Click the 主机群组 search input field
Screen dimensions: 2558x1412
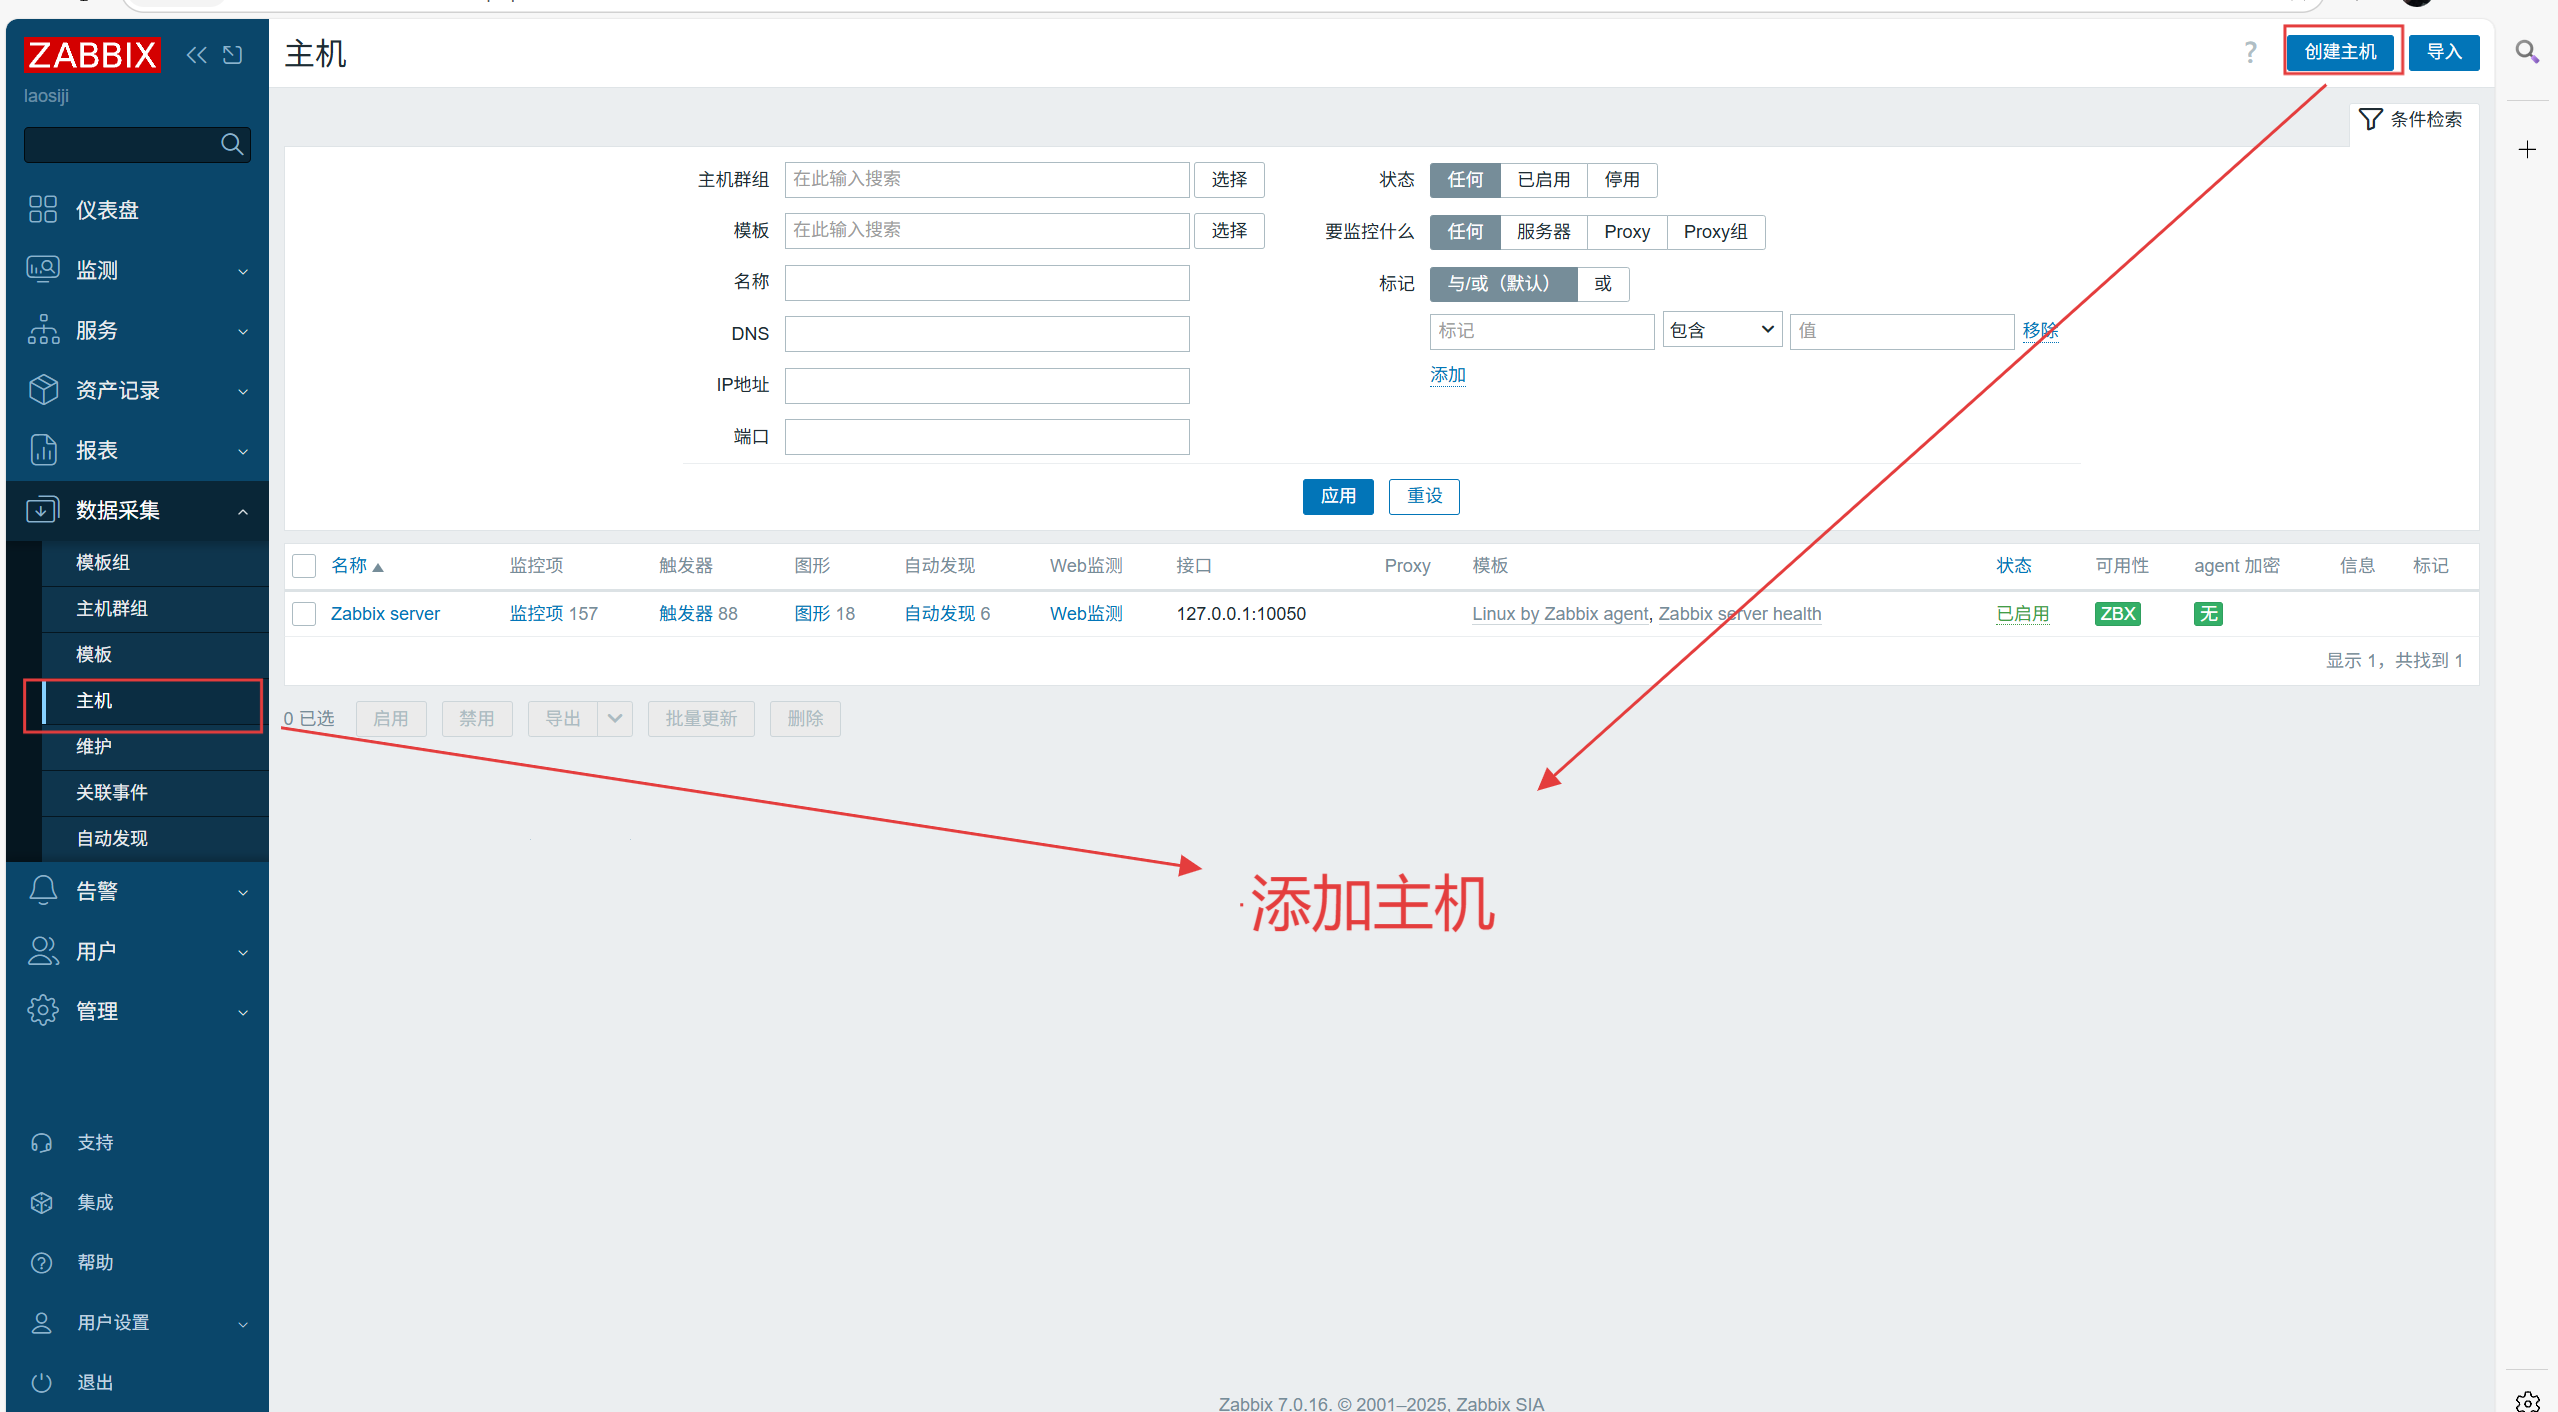pos(986,180)
